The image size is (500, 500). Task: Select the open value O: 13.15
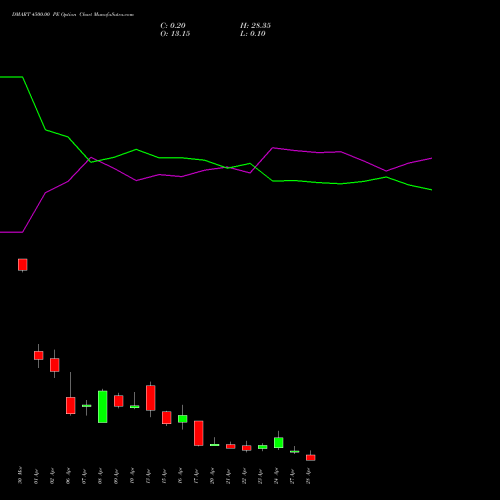tap(175, 34)
